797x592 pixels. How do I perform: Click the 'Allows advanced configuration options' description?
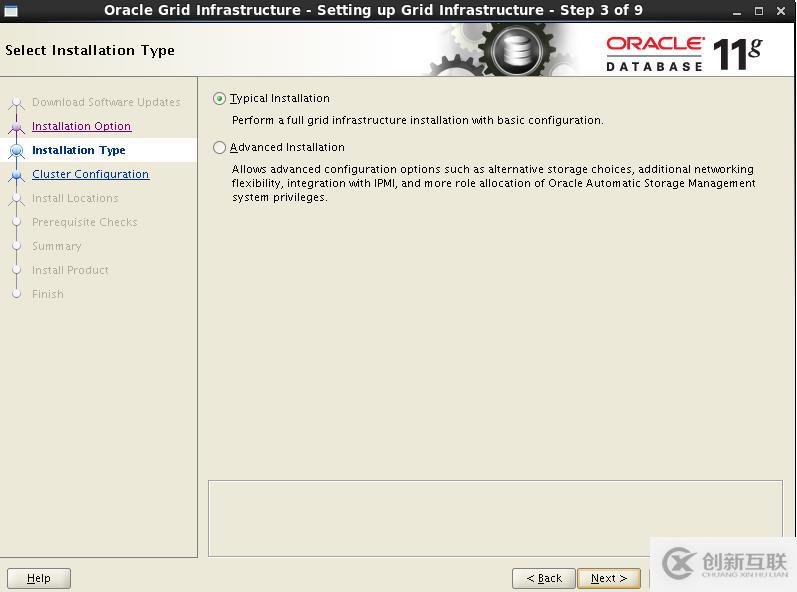(x=494, y=183)
